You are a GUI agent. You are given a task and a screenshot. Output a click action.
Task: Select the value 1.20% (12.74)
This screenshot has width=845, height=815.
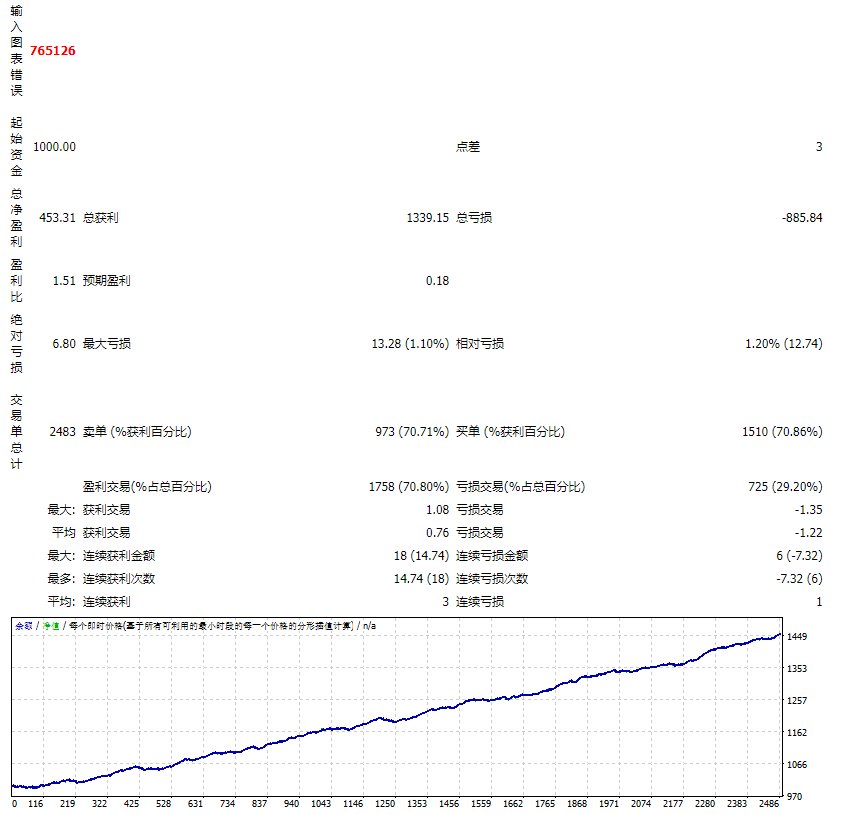[x=784, y=344]
